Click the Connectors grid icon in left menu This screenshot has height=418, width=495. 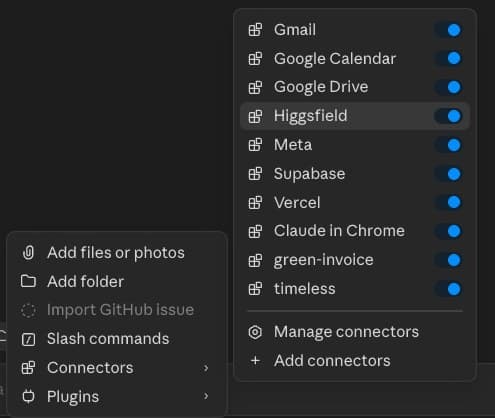click(x=28, y=368)
